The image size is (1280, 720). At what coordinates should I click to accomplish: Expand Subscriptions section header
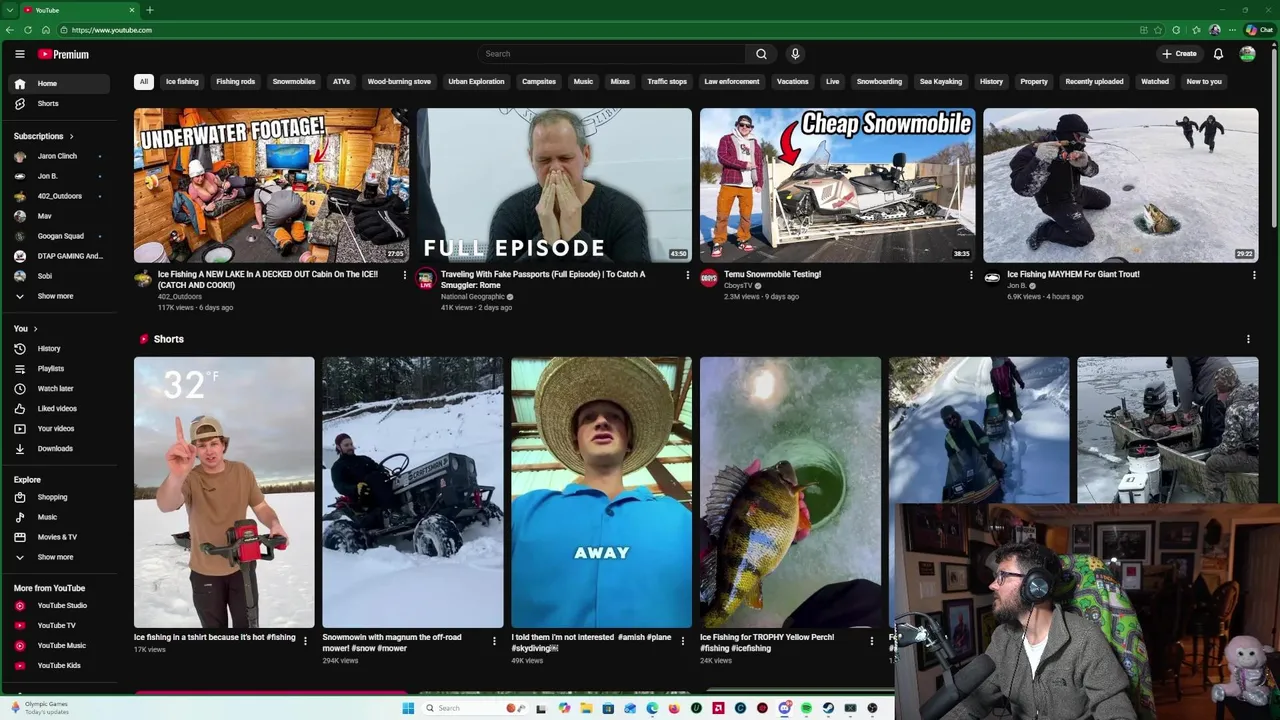(44, 136)
